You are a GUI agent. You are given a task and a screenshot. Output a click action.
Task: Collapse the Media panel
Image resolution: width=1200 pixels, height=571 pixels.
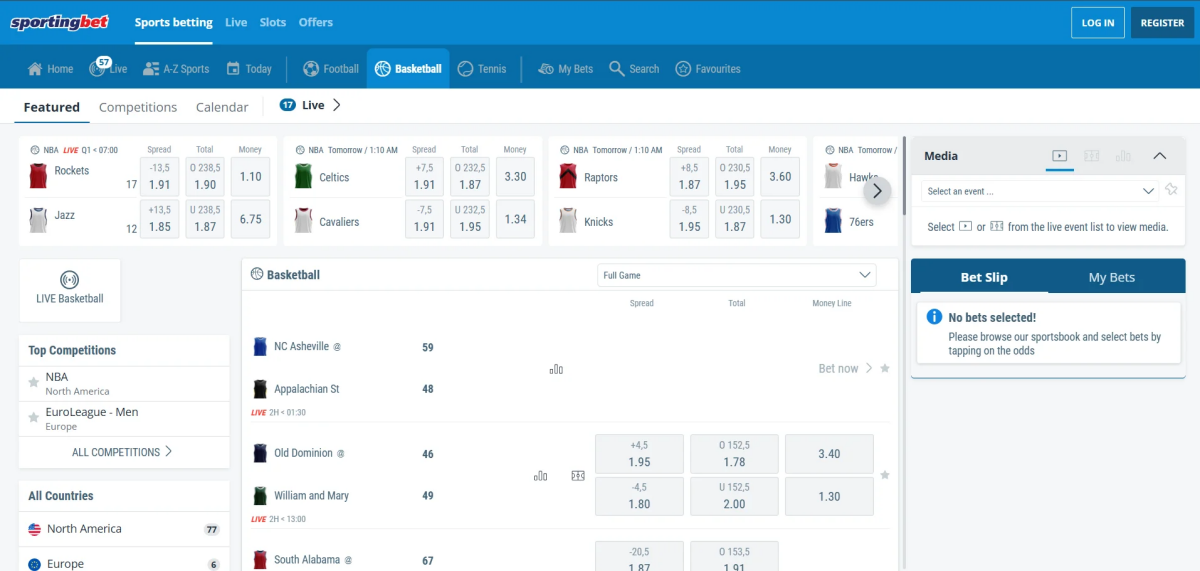pos(1160,156)
